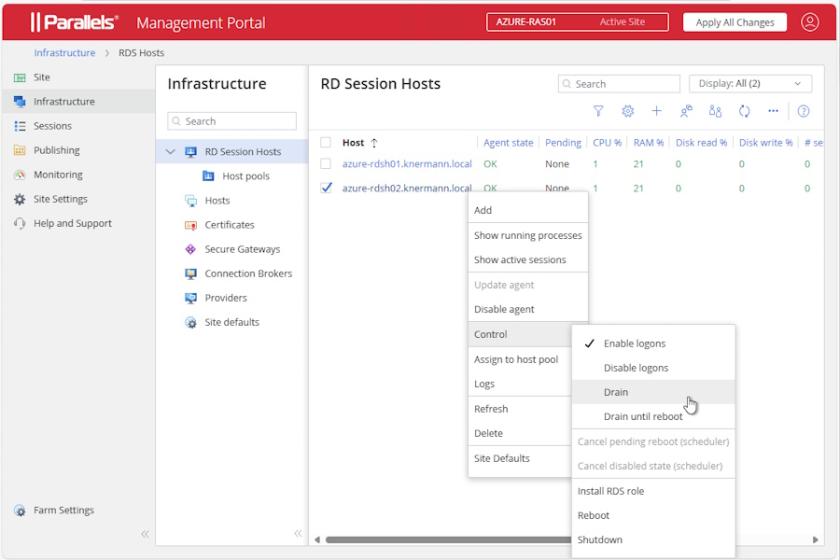Image resolution: width=840 pixels, height=560 pixels.
Task: Open the gear settings icon in toolbar
Action: click(627, 111)
